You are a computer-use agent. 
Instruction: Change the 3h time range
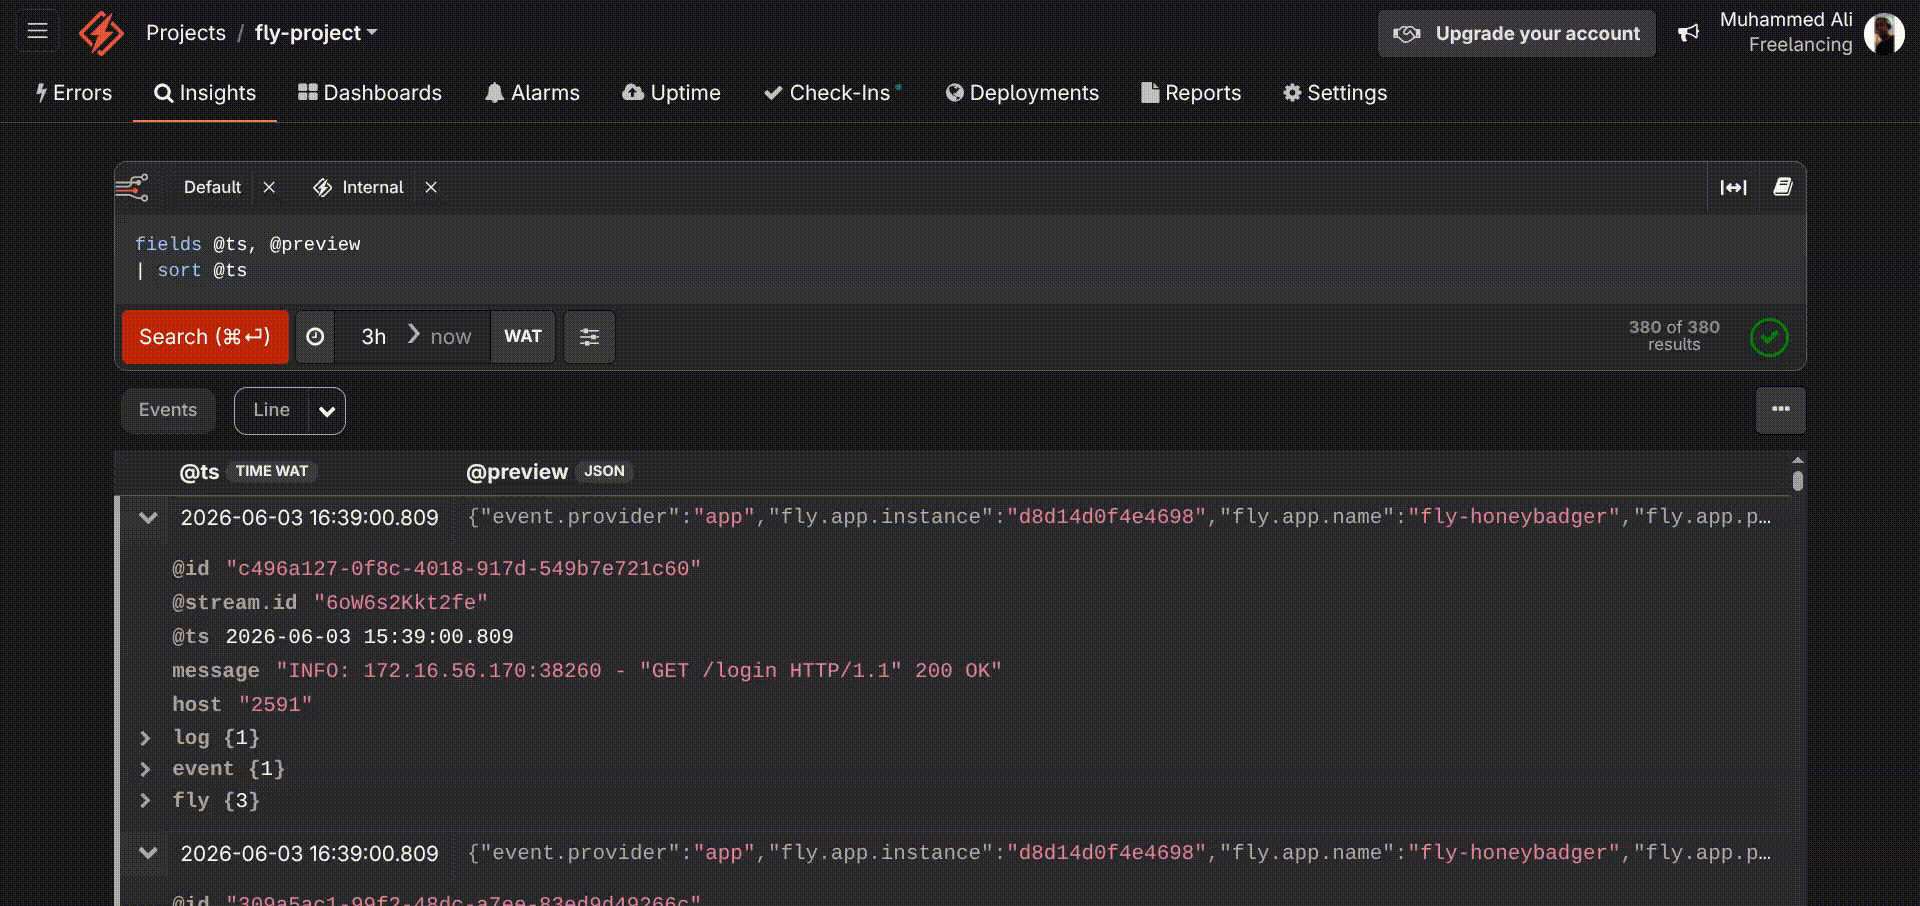(x=373, y=337)
